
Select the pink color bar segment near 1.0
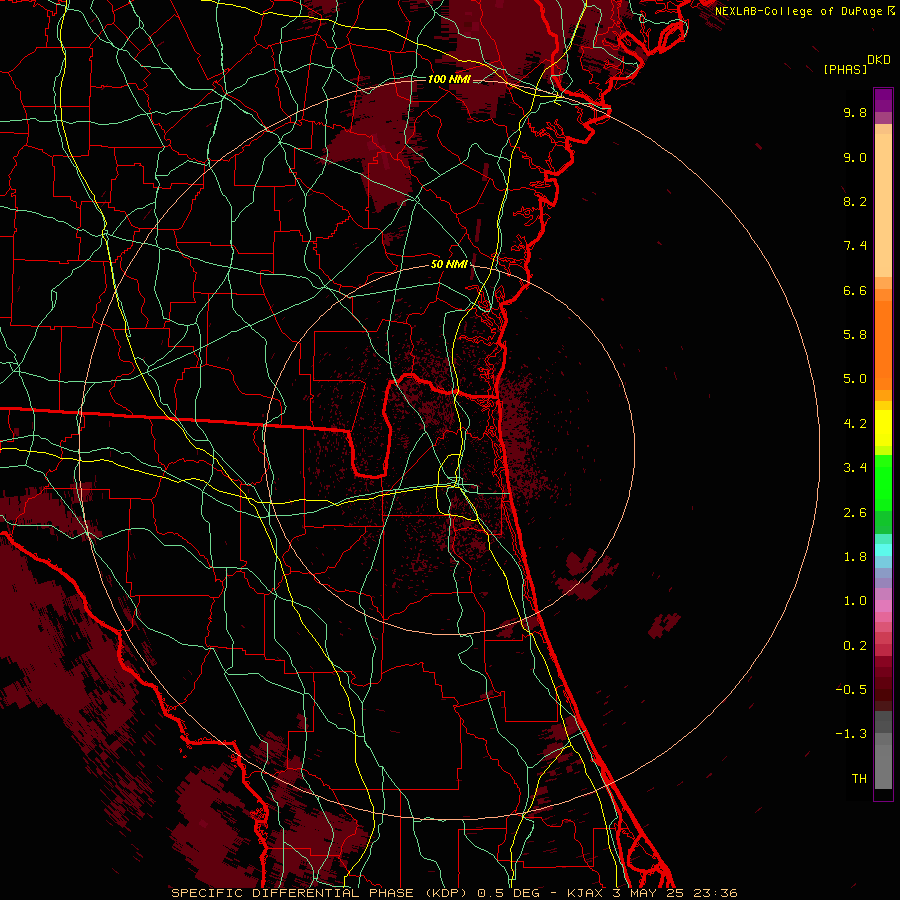click(883, 606)
